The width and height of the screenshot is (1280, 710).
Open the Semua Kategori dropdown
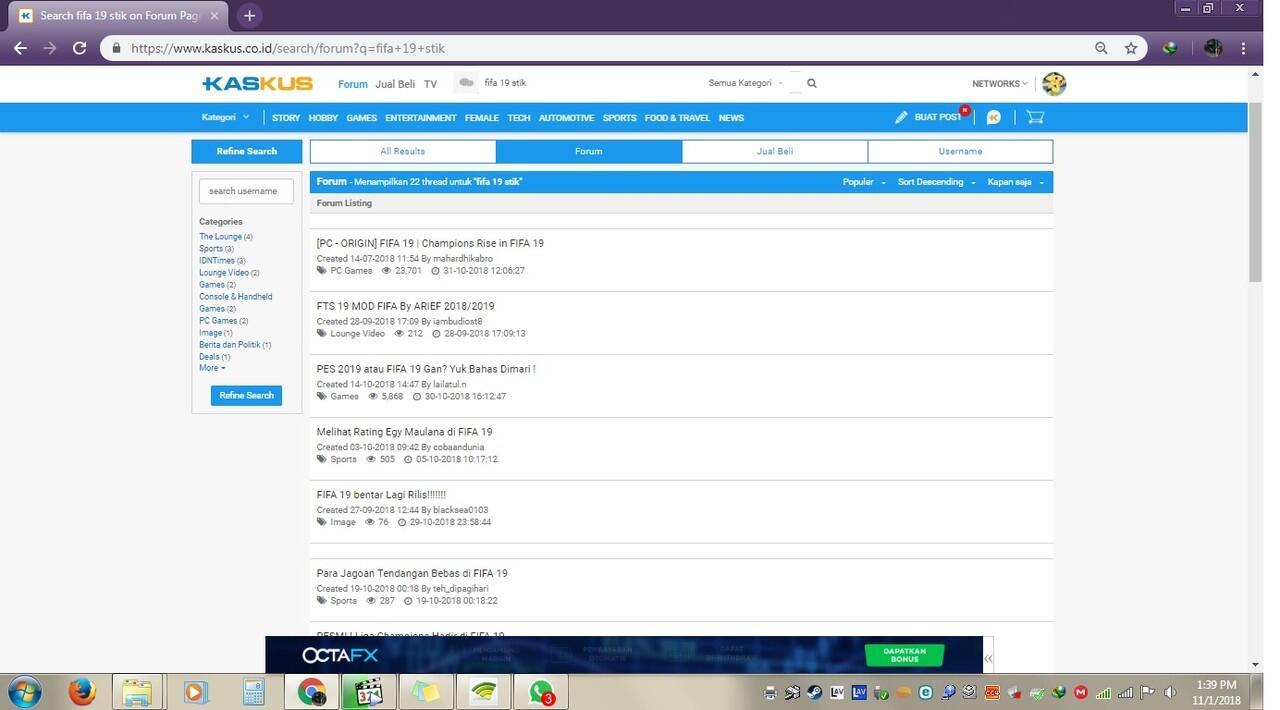click(746, 84)
